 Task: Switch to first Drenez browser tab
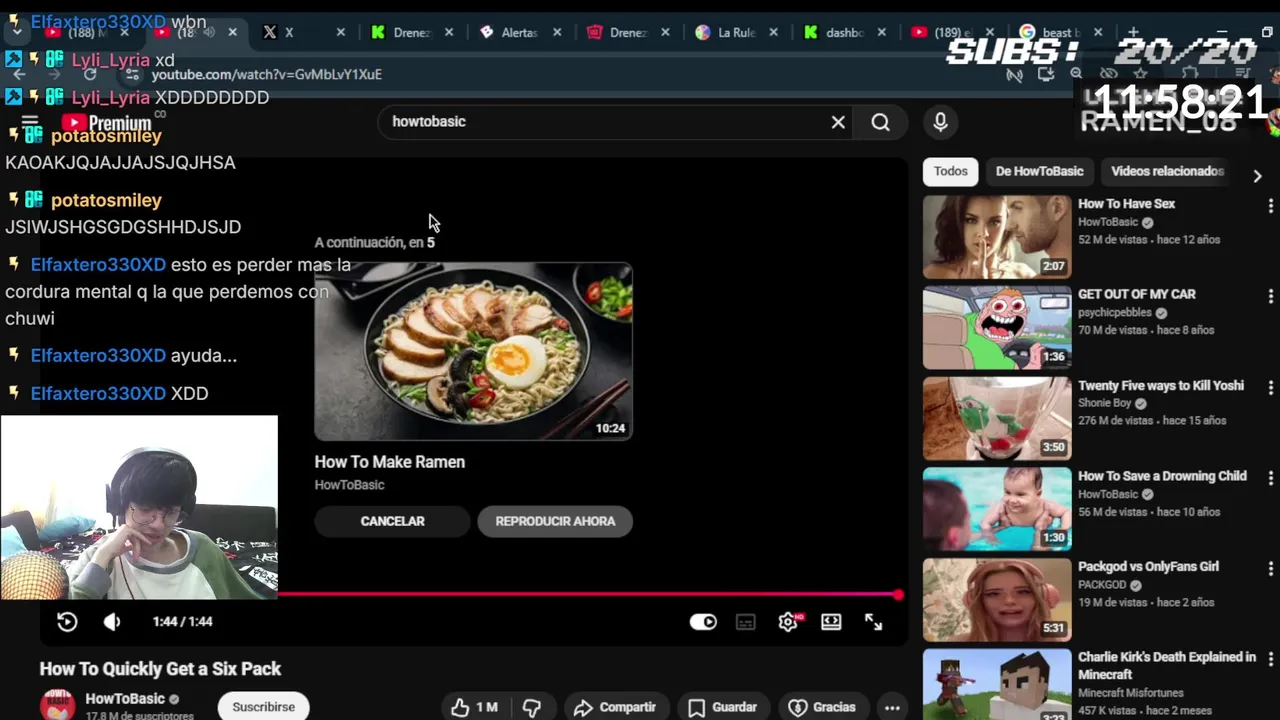pyautogui.click(x=410, y=32)
